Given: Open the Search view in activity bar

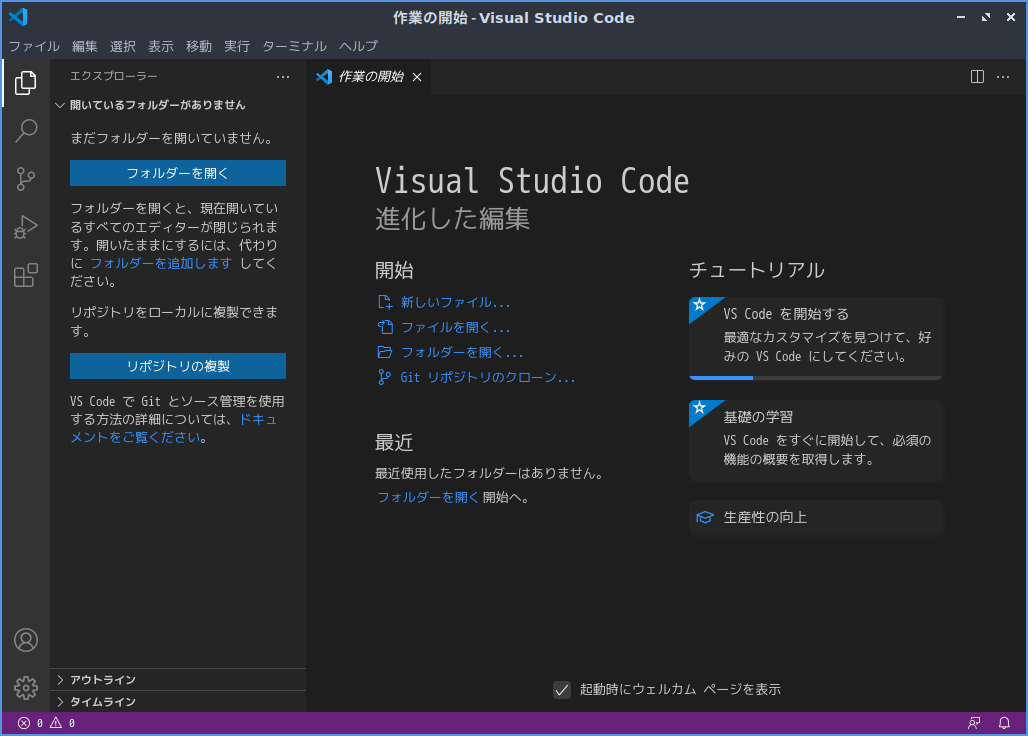Looking at the screenshot, I should point(26,130).
